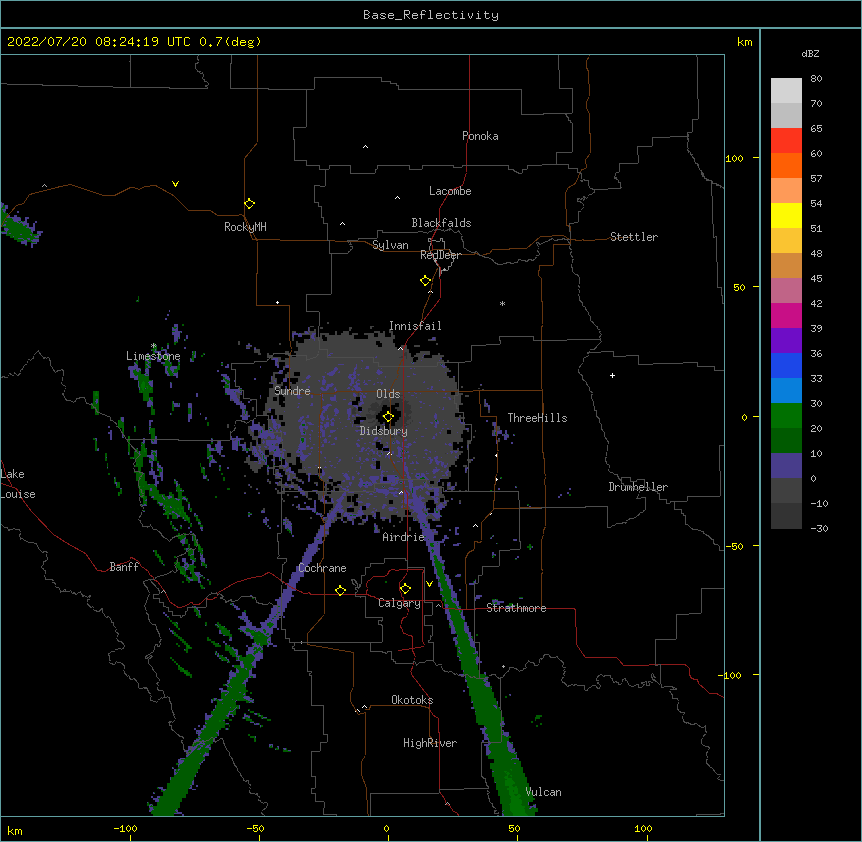862x842 pixels.
Task: Click the km unit label at bottom left
Action: tap(15, 830)
